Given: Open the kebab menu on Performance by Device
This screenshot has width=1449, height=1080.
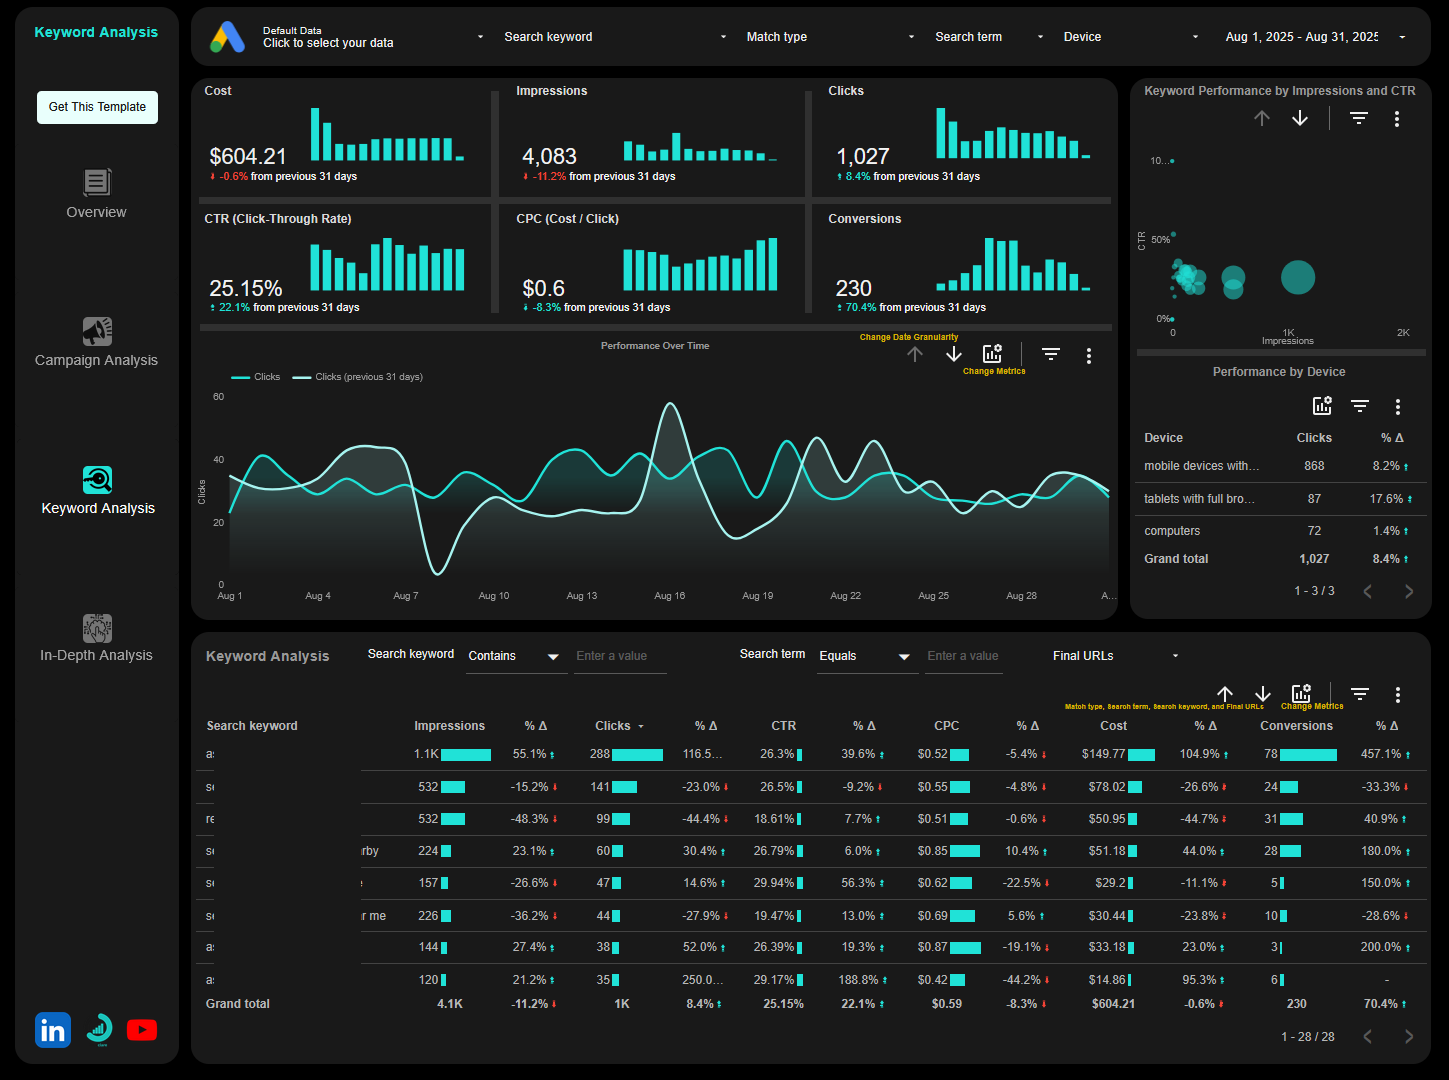Looking at the screenshot, I should tap(1397, 406).
